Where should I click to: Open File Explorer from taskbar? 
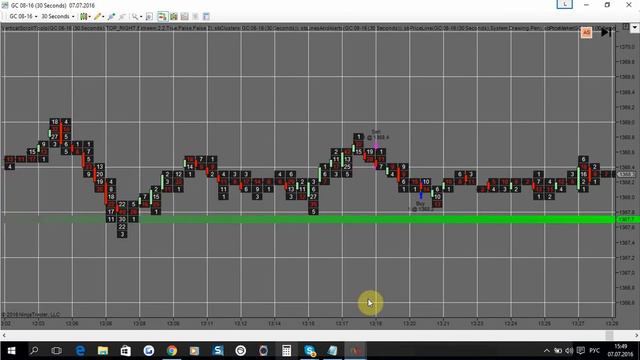coord(103,350)
